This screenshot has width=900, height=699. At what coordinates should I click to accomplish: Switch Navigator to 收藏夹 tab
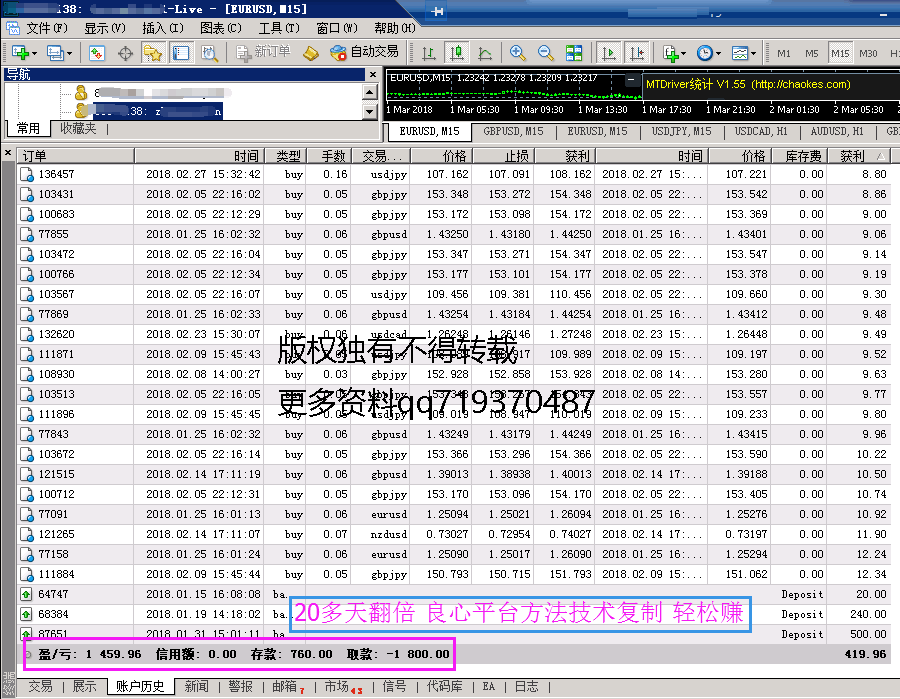click(x=78, y=129)
